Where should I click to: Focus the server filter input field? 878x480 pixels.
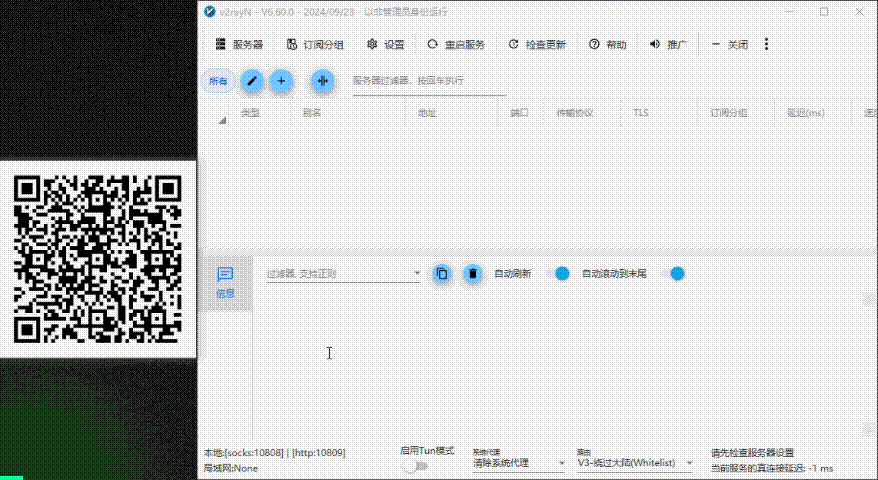429,81
